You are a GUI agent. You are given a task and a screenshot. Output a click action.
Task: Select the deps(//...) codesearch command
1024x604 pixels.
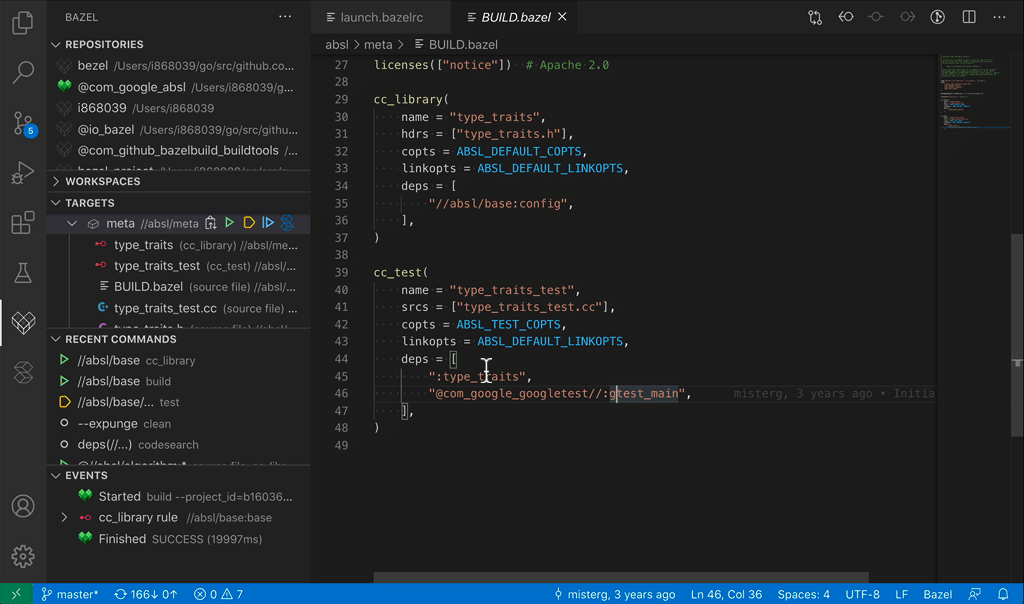point(178,444)
